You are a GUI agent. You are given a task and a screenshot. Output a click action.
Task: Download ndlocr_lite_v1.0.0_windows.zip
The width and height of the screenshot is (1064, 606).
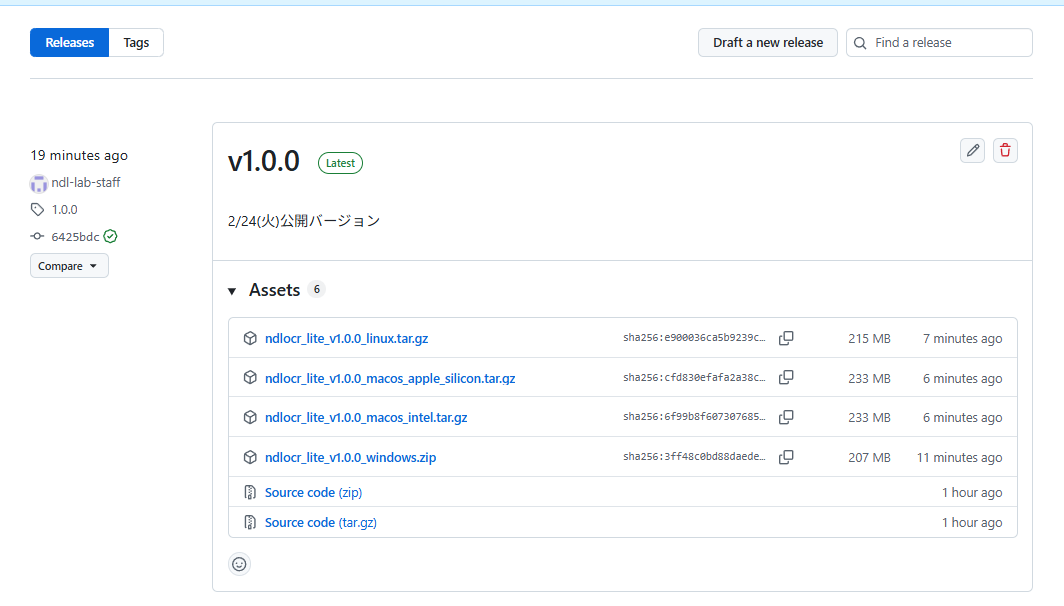(x=350, y=457)
